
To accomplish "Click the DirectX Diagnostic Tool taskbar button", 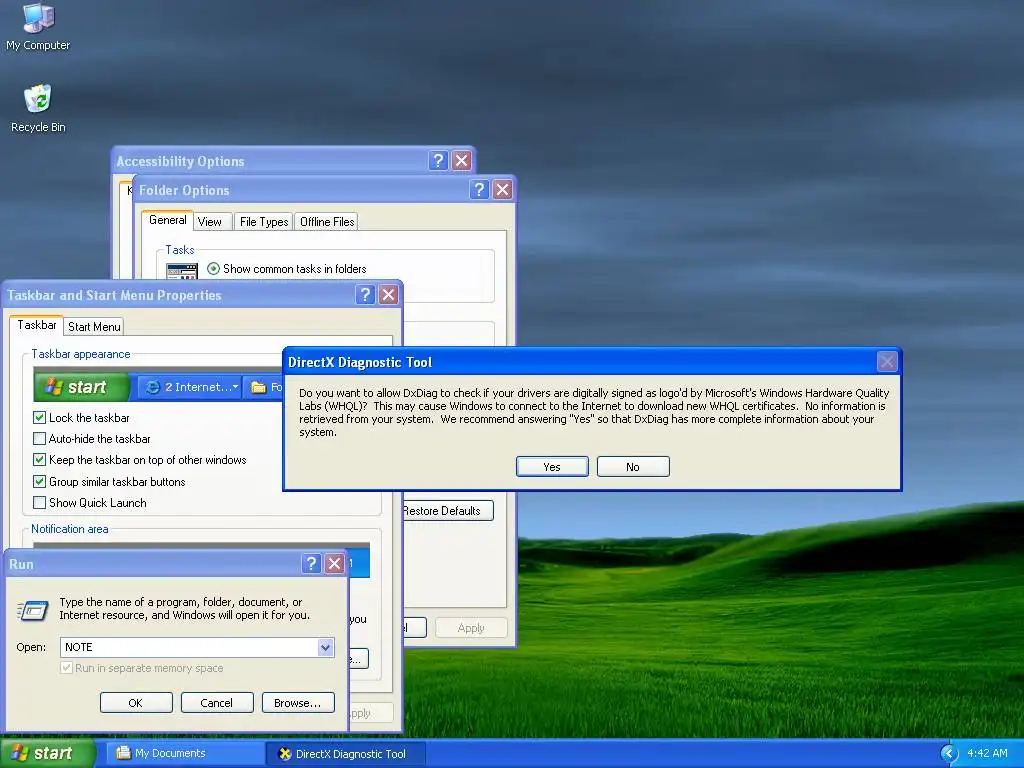I will pos(346,754).
